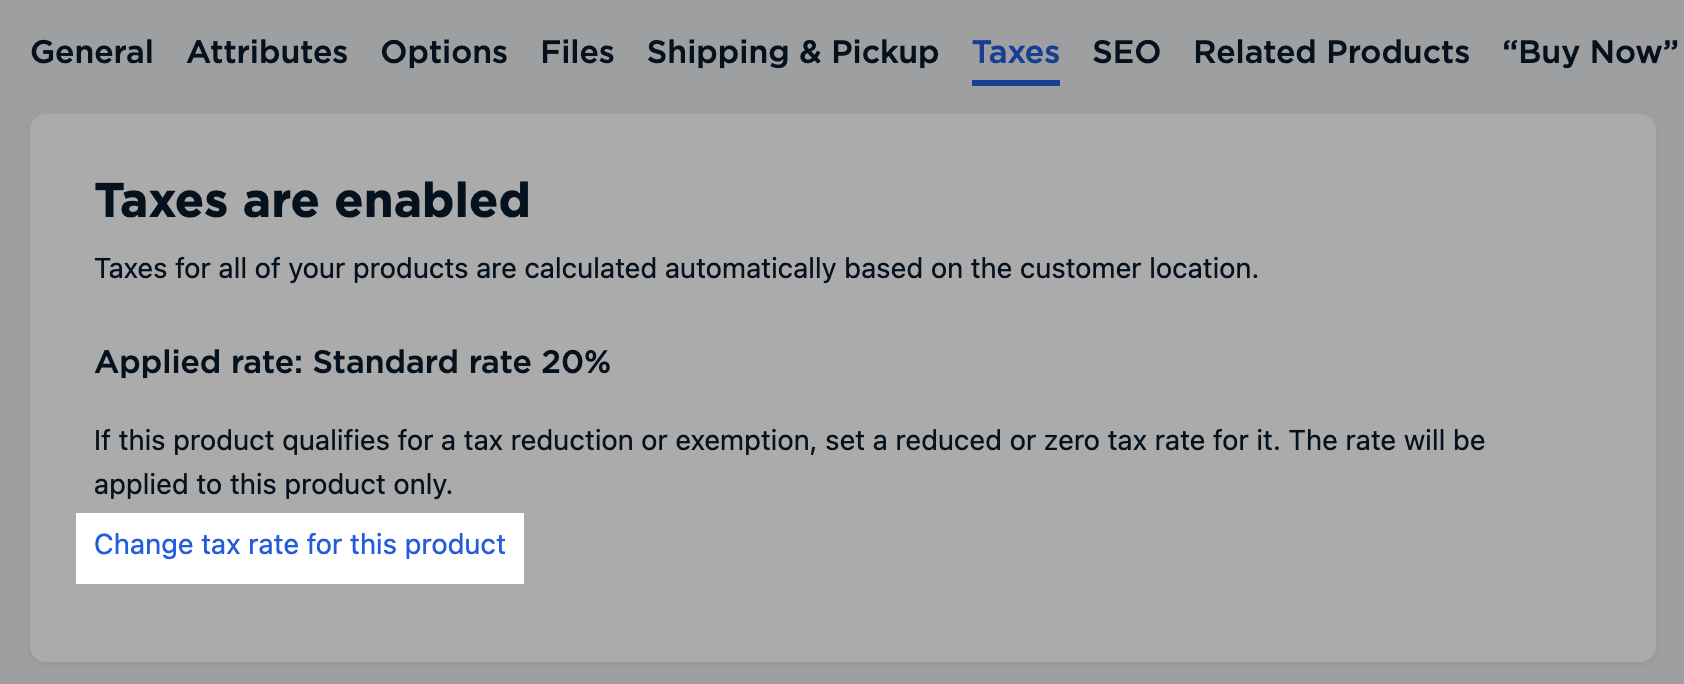Viewport: 1684px width, 684px height.
Task: Click “Change tax rate for this product”
Action: (299, 544)
